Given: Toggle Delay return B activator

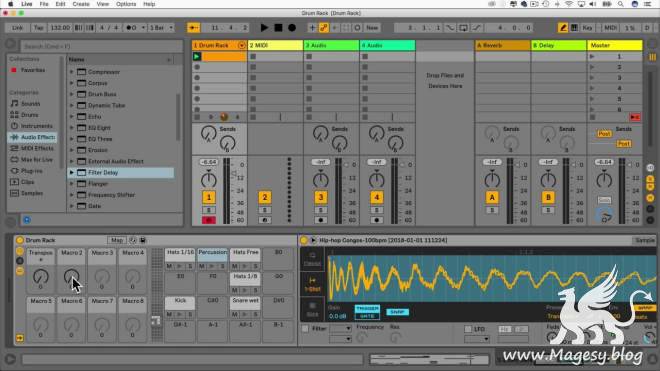Looking at the screenshot, I should [548, 197].
